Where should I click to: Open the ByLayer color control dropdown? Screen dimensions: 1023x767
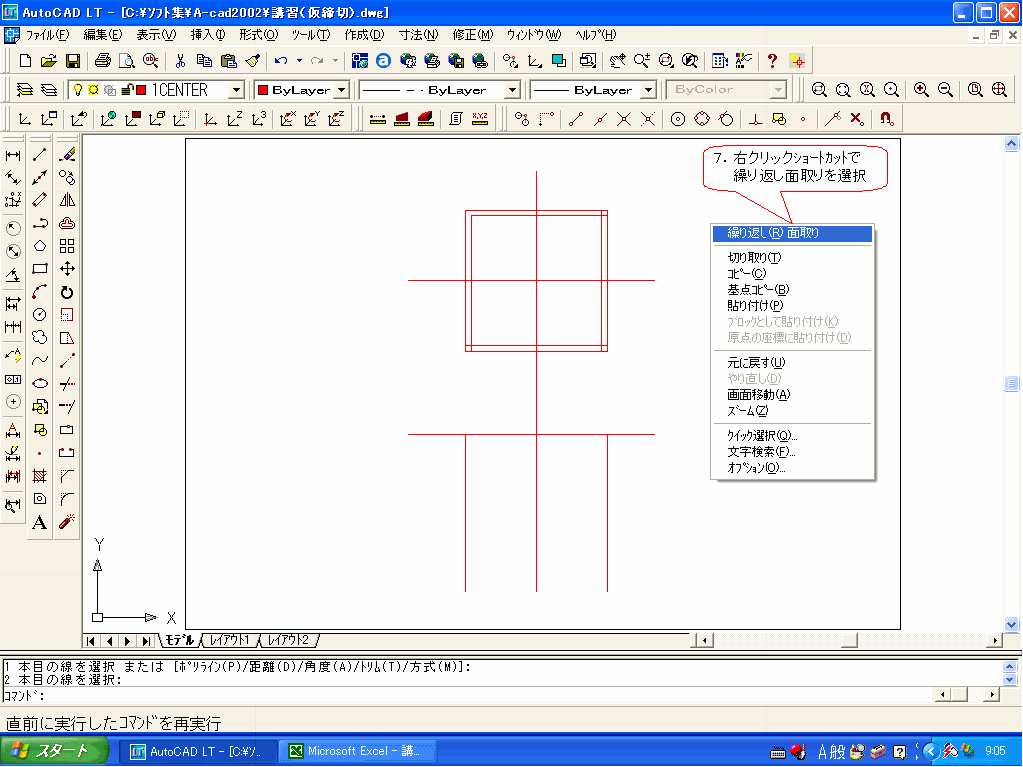(x=343, y=89)
